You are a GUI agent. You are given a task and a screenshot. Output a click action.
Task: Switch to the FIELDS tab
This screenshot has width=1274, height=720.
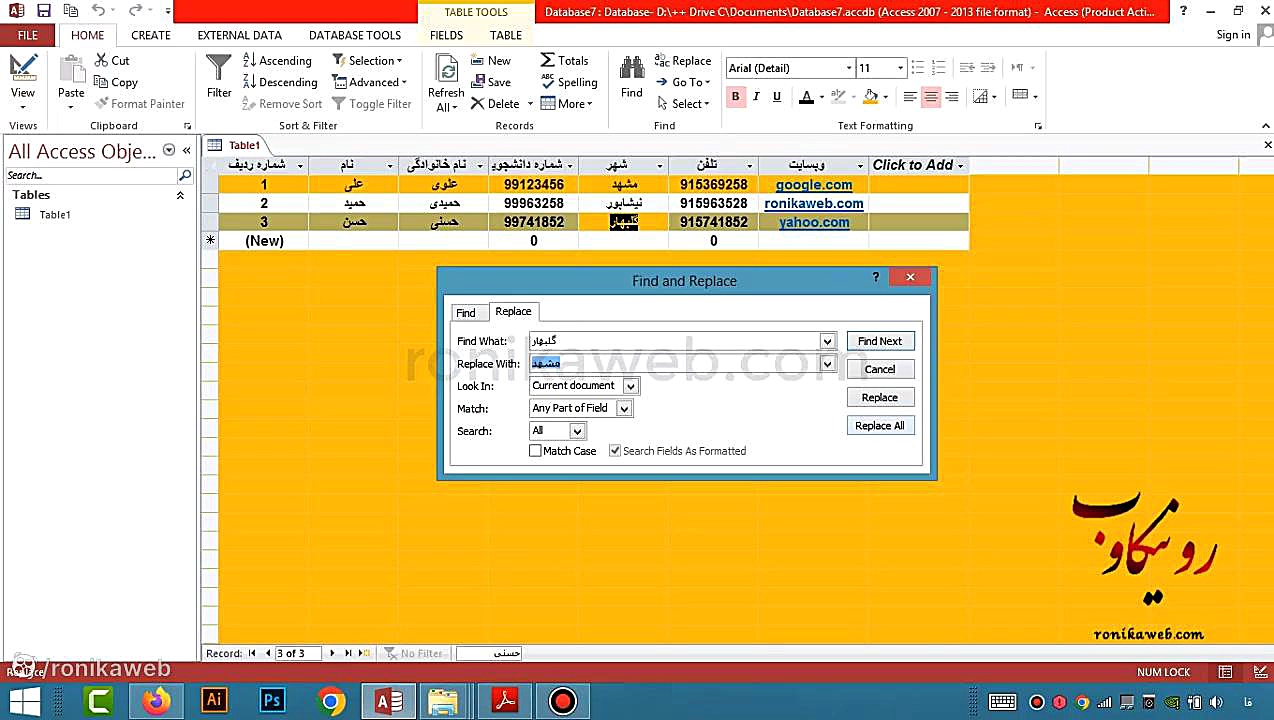click(x=446, y=35)
